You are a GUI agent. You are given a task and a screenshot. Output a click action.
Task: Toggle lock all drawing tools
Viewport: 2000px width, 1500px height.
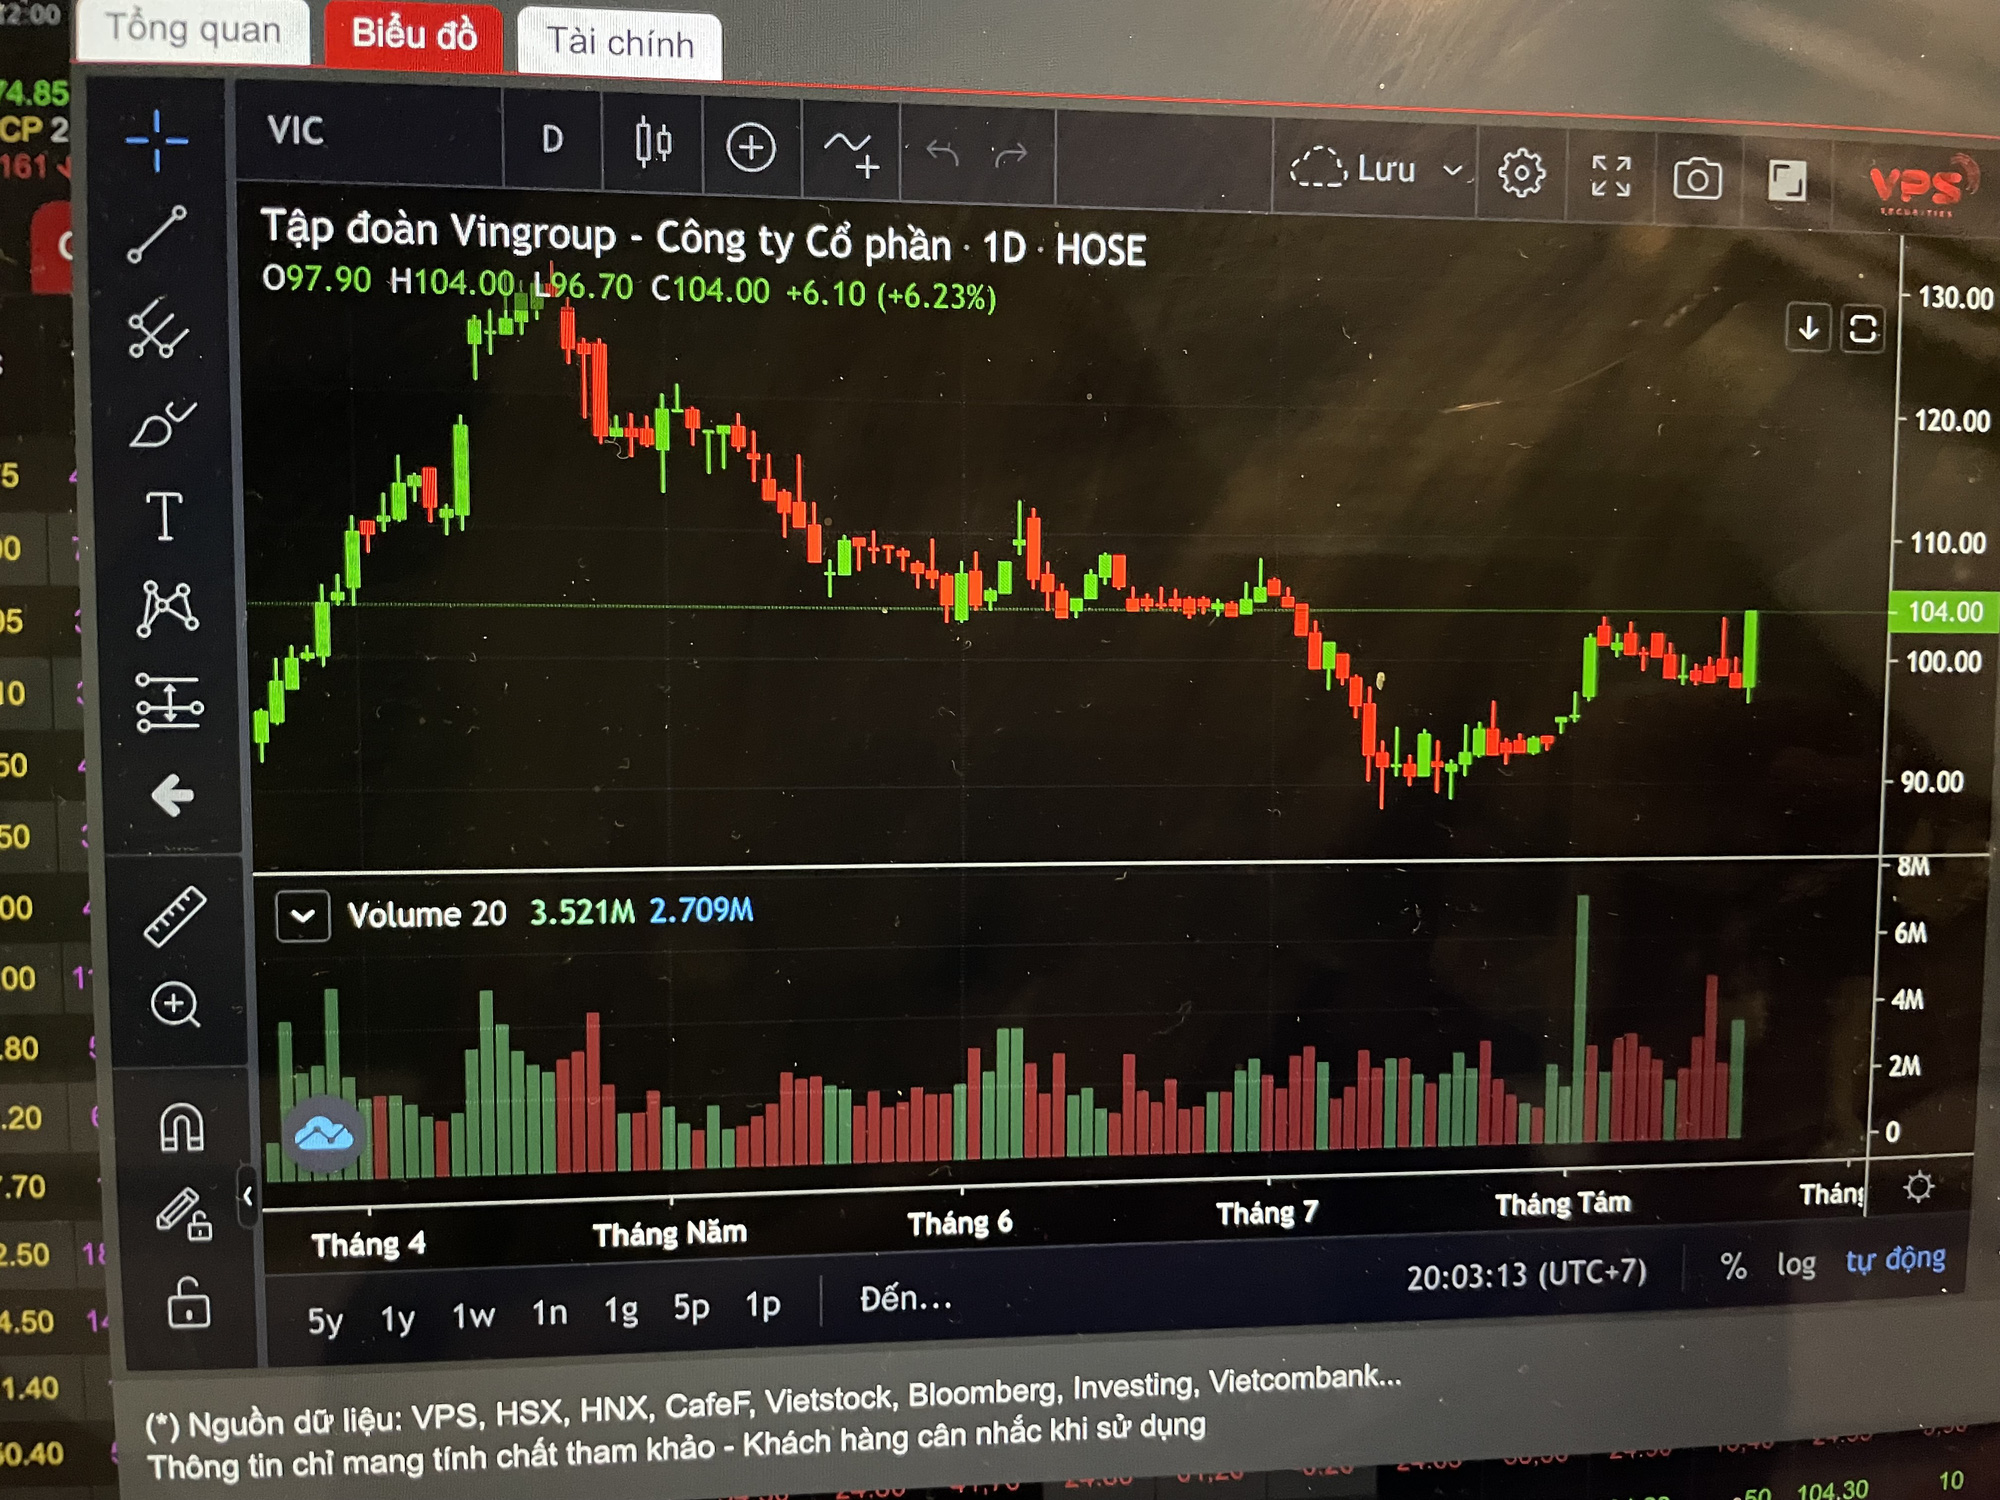(188, 1302)
